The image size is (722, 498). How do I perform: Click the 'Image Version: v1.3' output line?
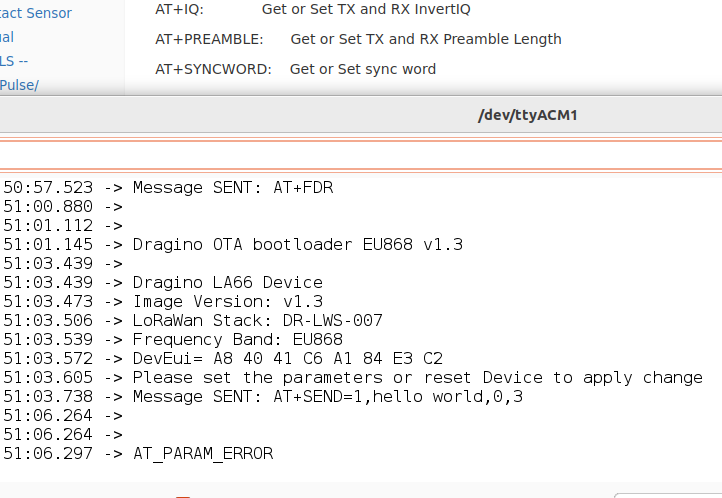tap(227, 301)
